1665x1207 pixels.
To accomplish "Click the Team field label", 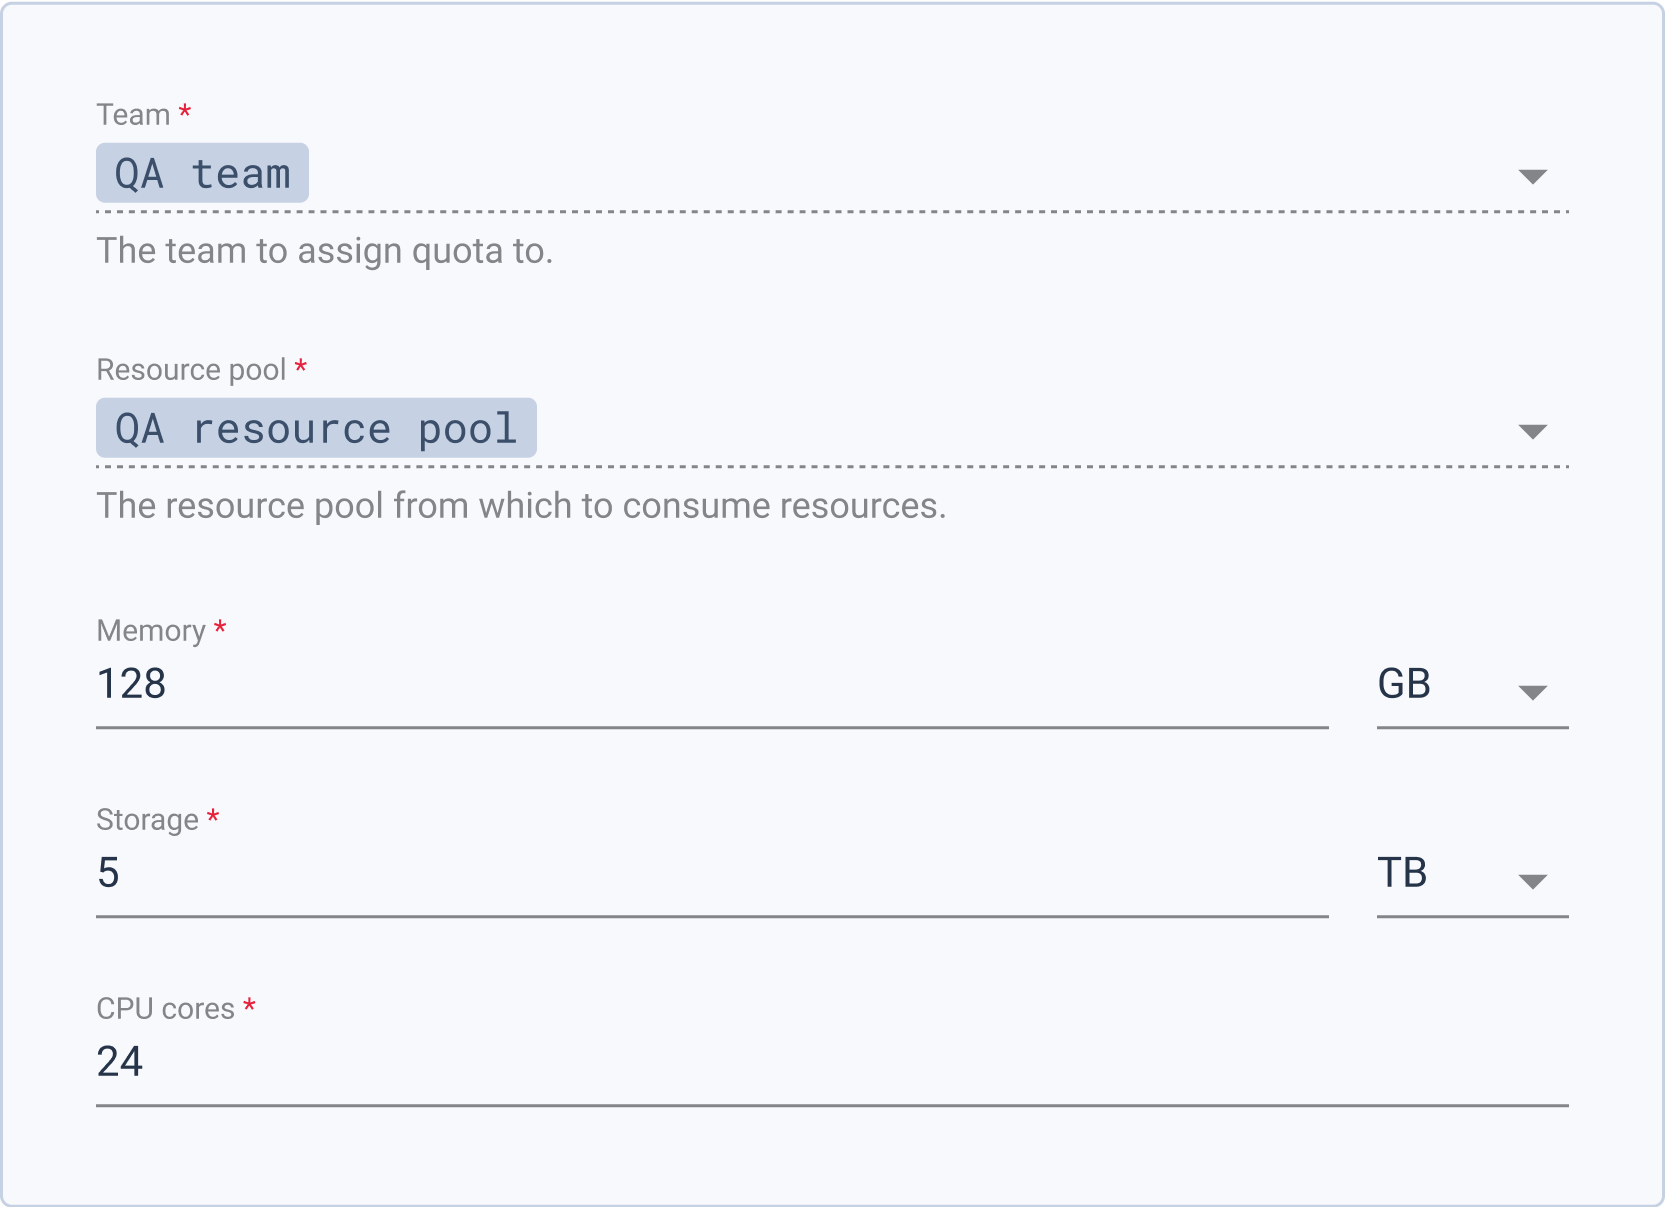I will click(133, 115).
